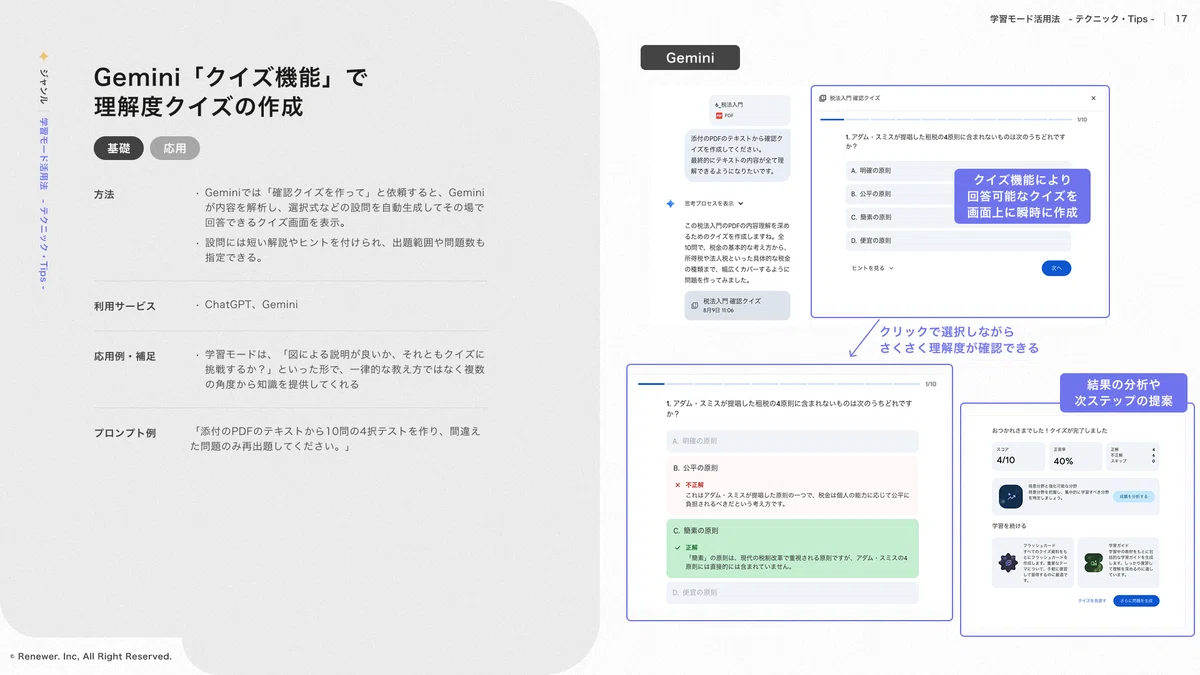Click the progress bar in the answered quiz panel
Screen dimensions: 1200x675
(777, 383)
